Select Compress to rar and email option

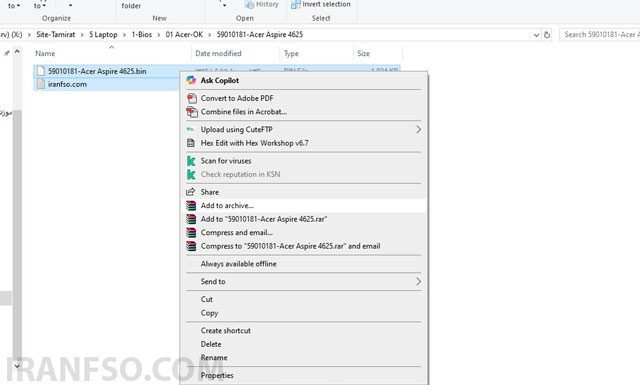pyautogui.click(x=304, y=246)
